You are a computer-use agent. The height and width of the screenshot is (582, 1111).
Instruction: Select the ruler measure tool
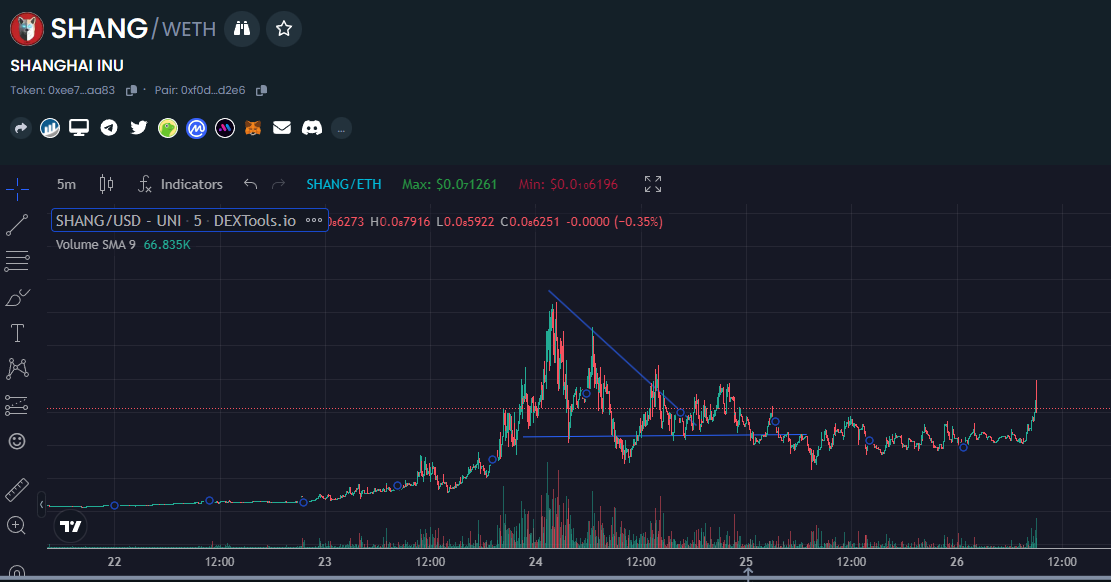[17, 489]
